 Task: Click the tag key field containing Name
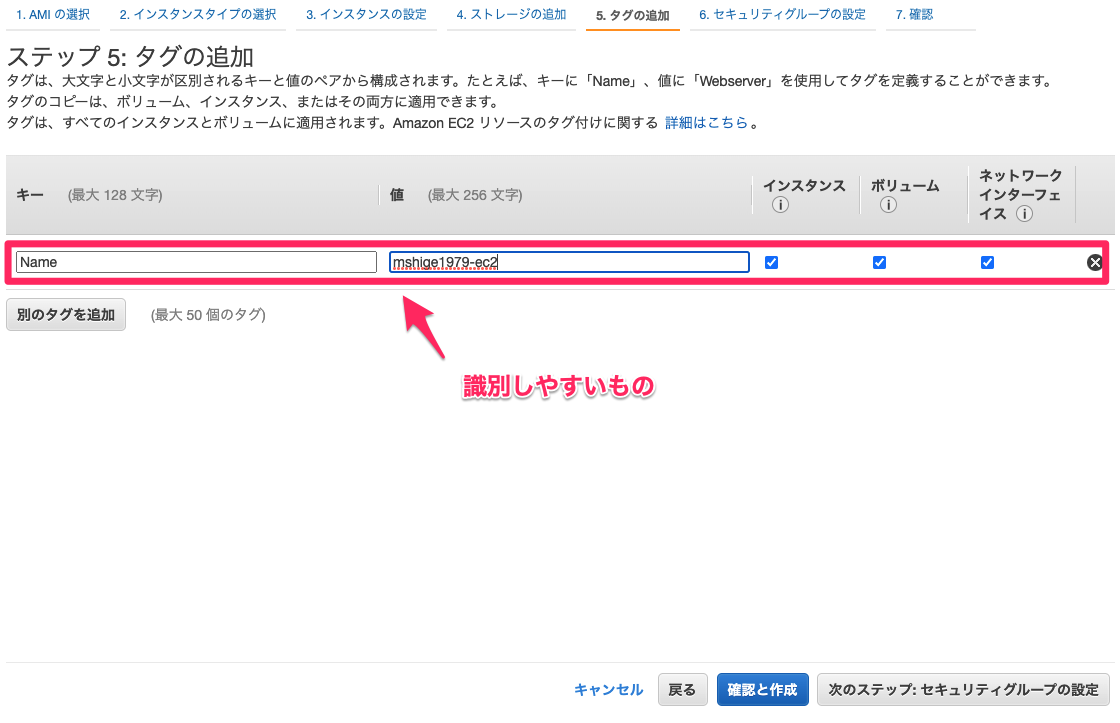pos(196,262)
